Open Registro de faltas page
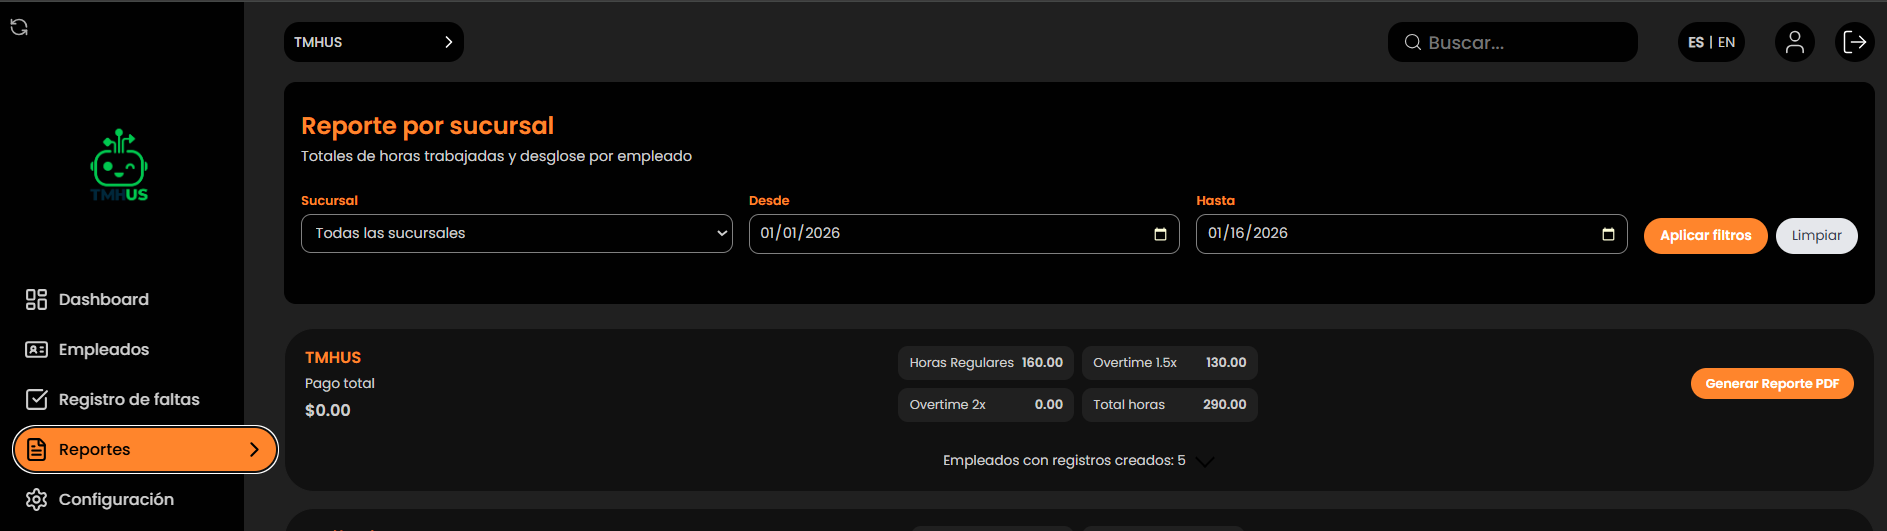 coord(128,399)
